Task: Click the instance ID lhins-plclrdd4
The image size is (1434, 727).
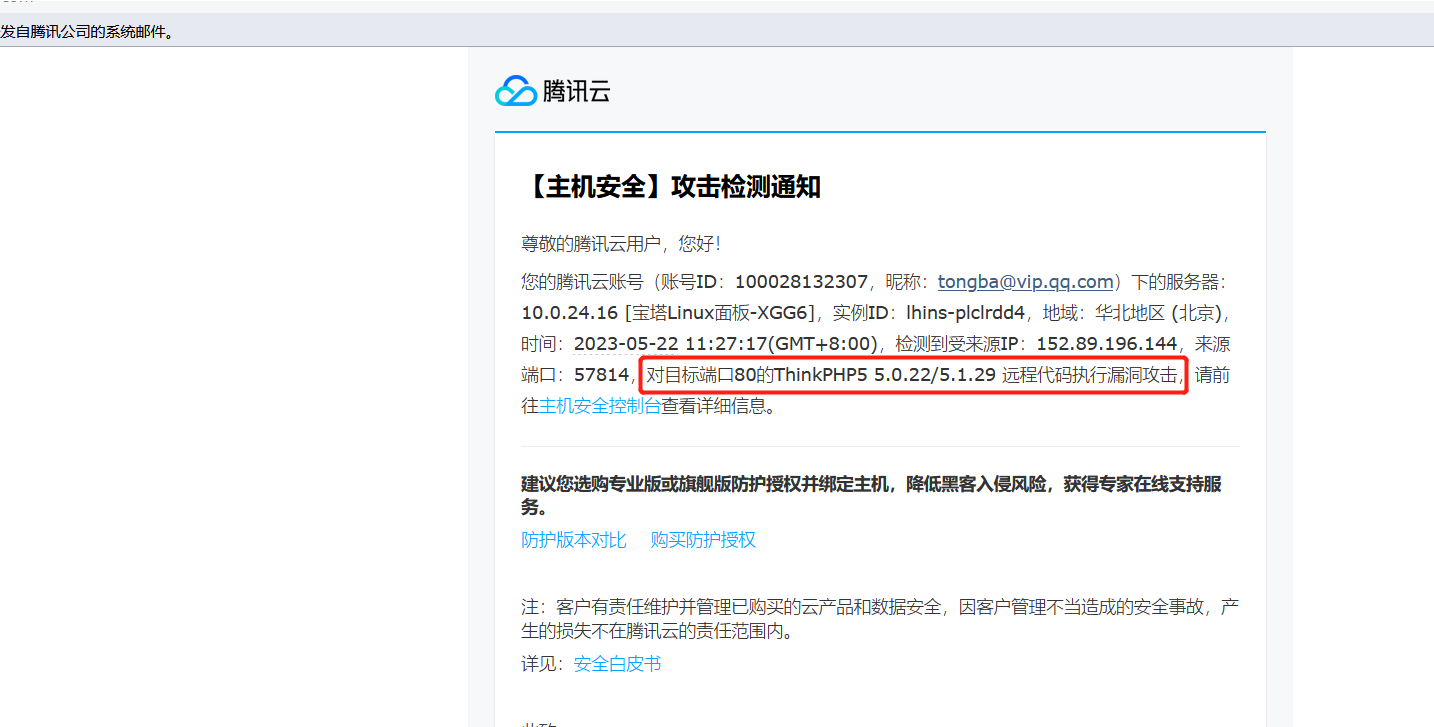Action: coord(965,313)
